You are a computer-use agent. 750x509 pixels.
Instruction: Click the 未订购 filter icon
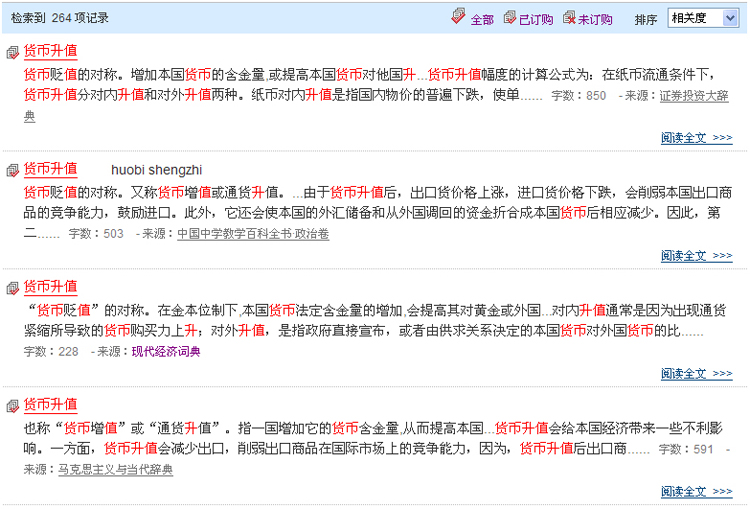pos(569,18)
